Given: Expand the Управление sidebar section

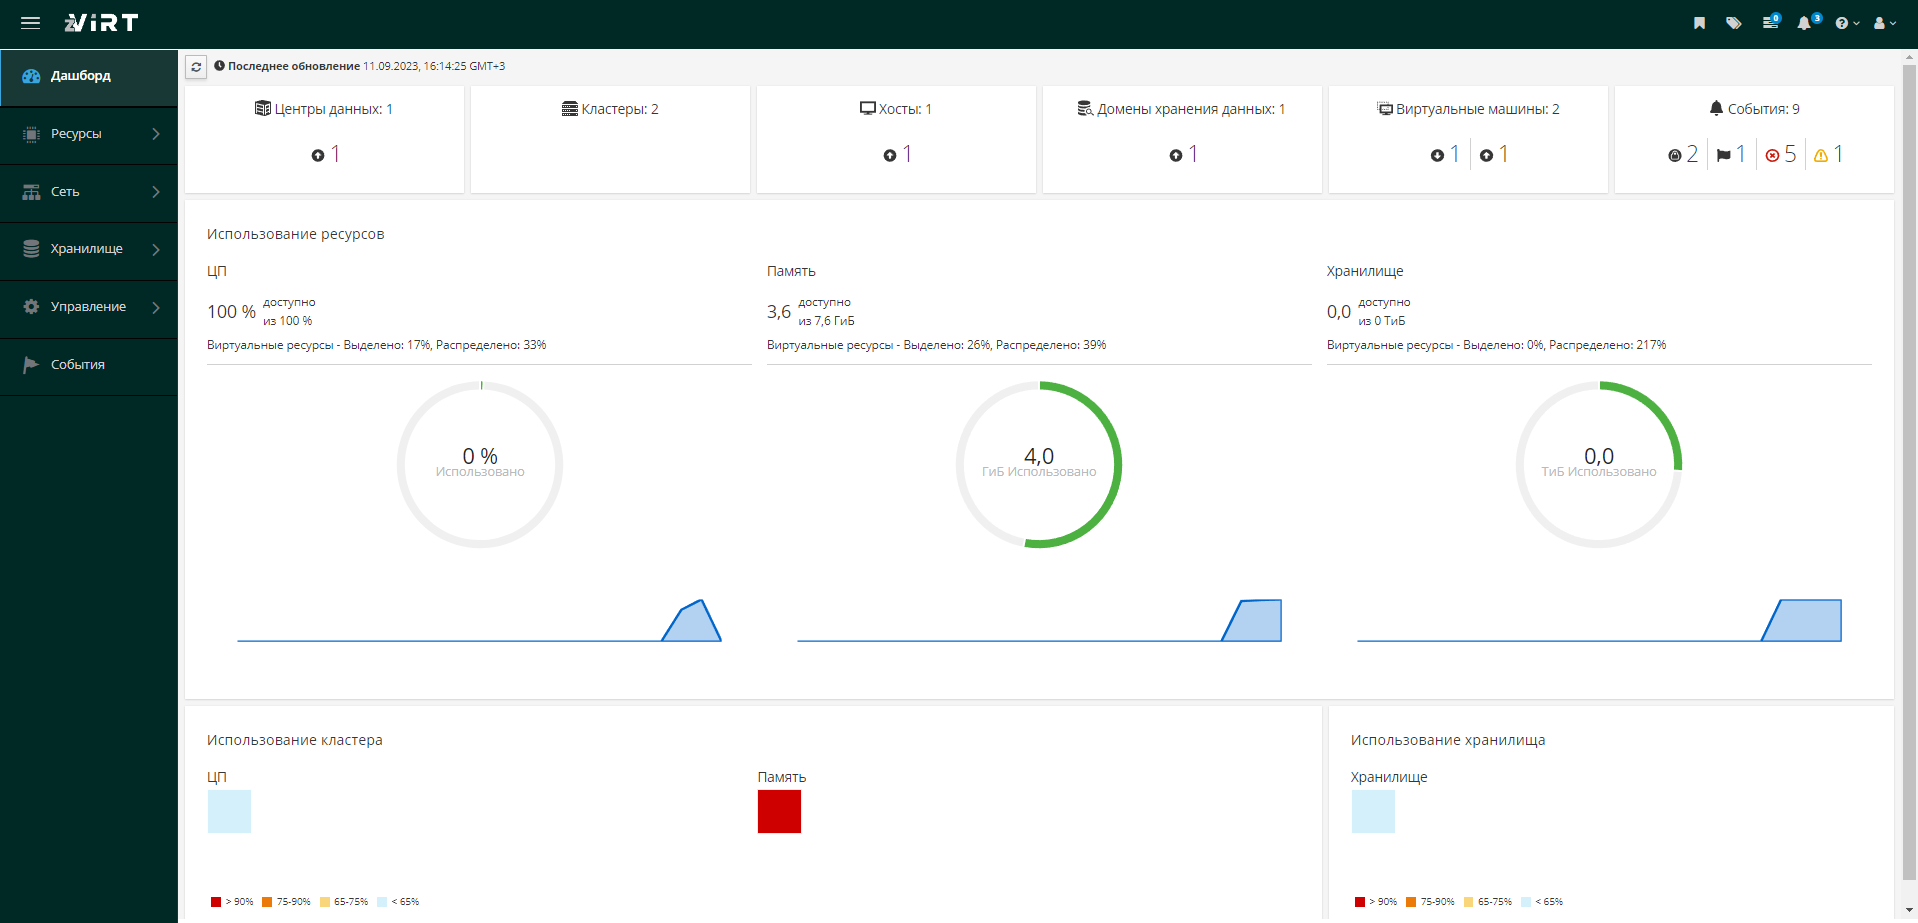Looking at the screenshot, I should pos(89,307).
